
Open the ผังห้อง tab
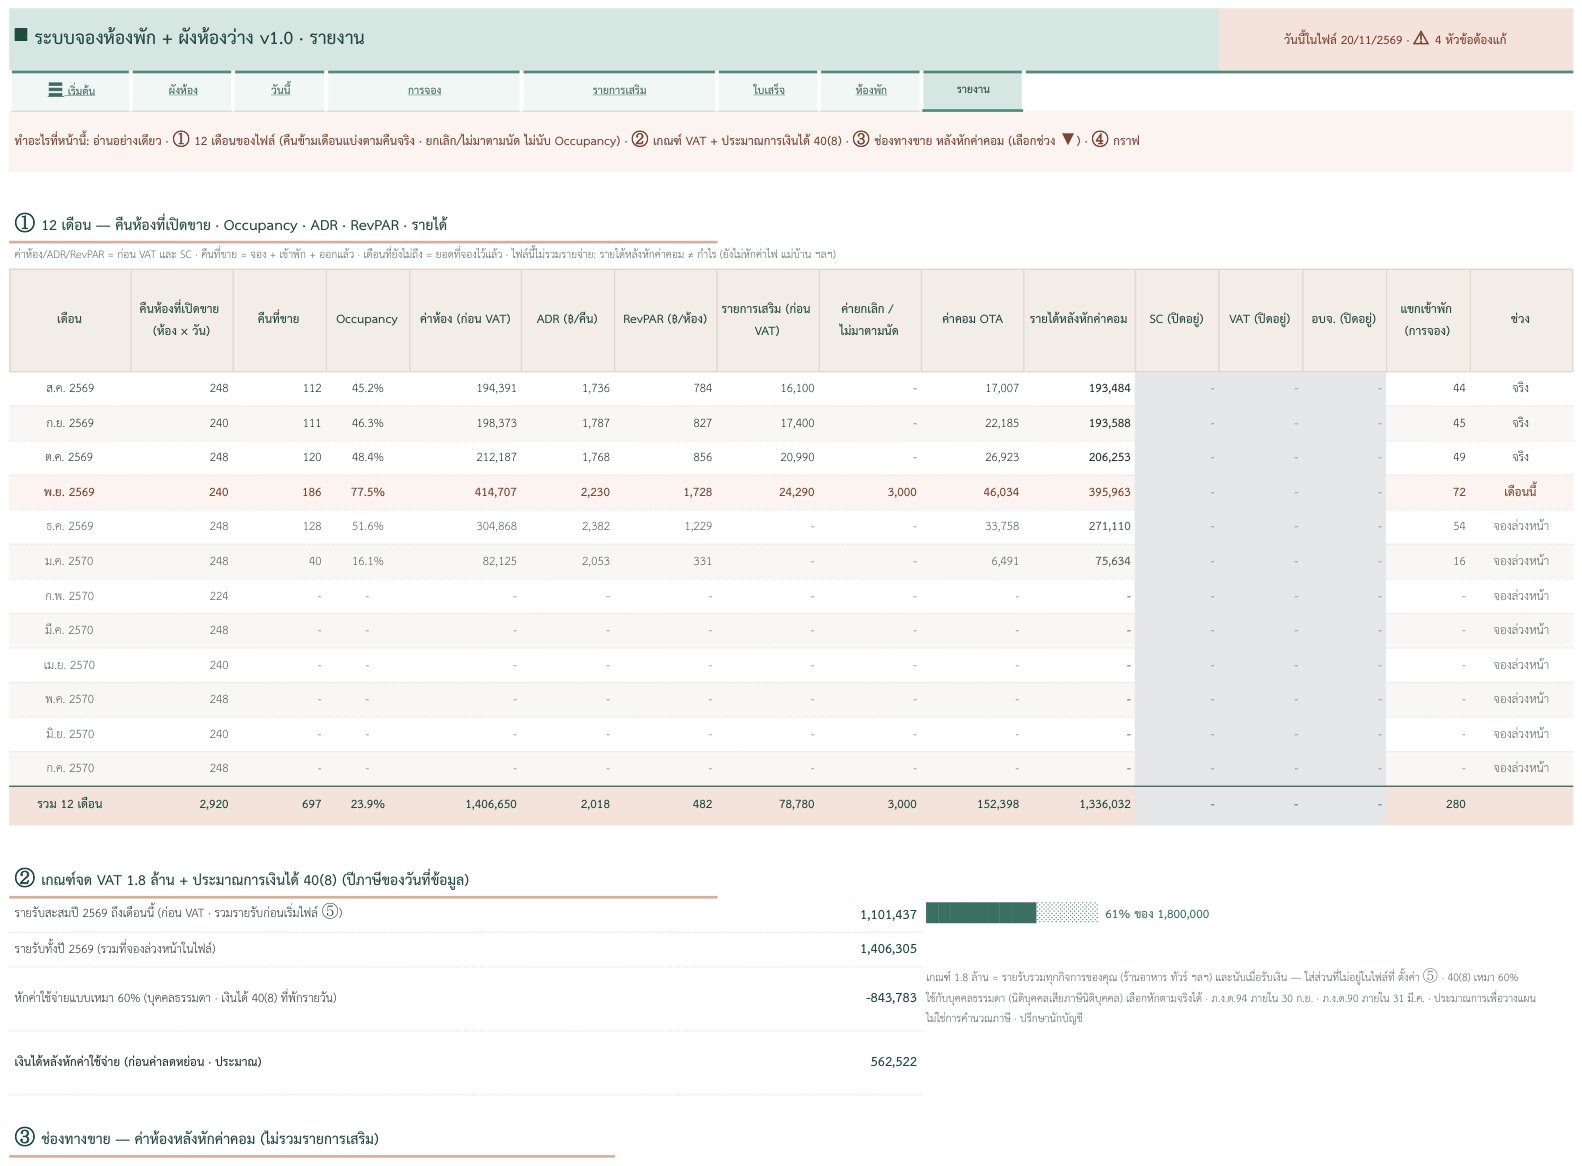(x=182, y=91)
